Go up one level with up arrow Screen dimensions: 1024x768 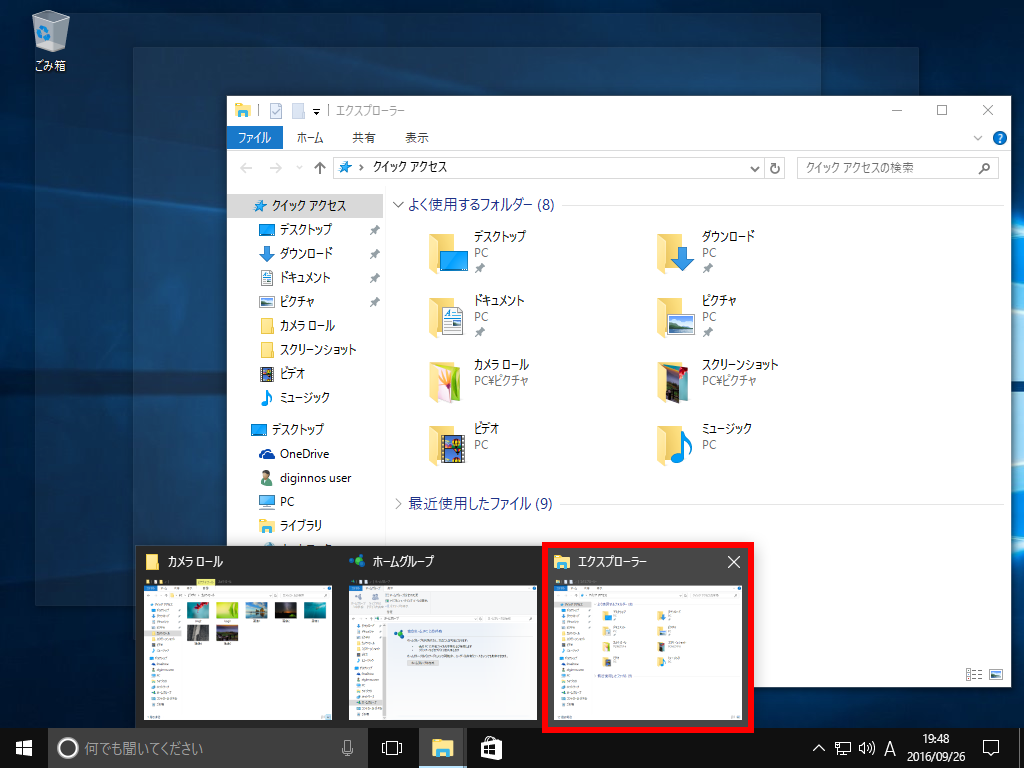(319, 168)
